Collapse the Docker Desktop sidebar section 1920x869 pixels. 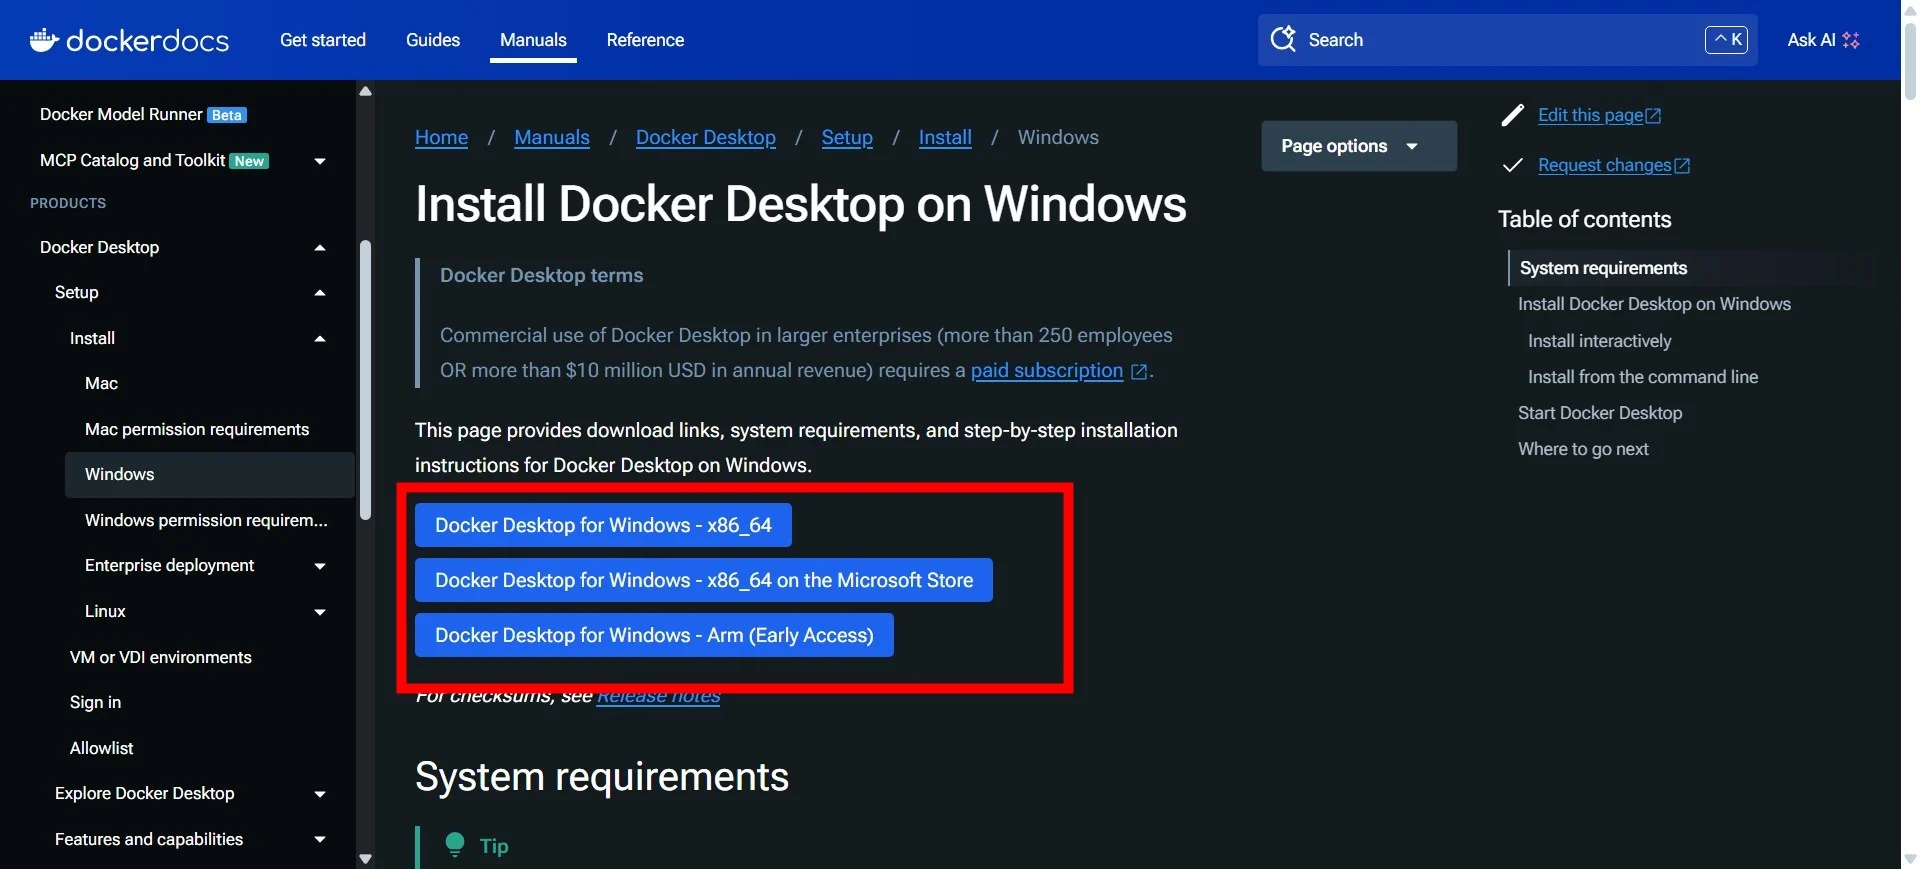click(x=320, y=248)
